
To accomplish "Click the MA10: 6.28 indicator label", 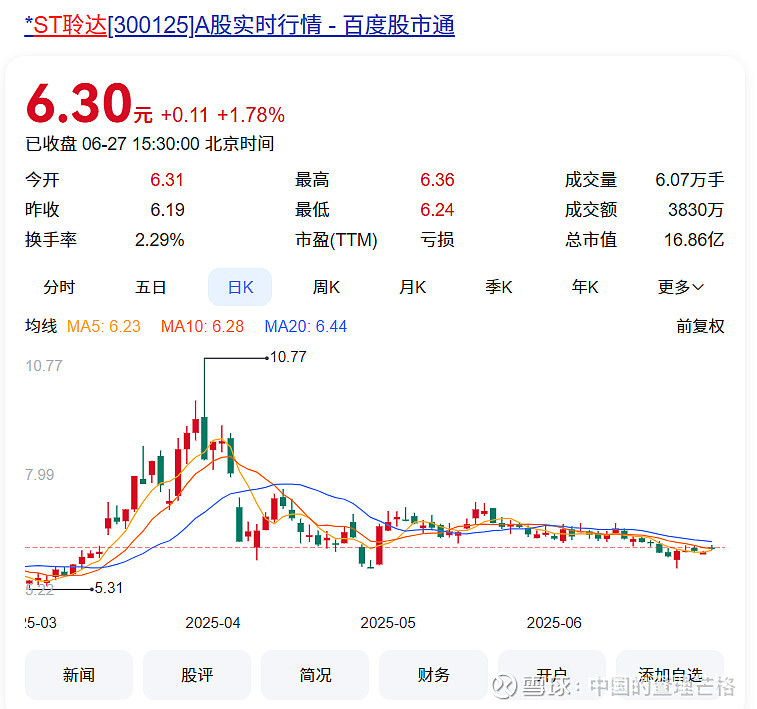I will 202,326.
